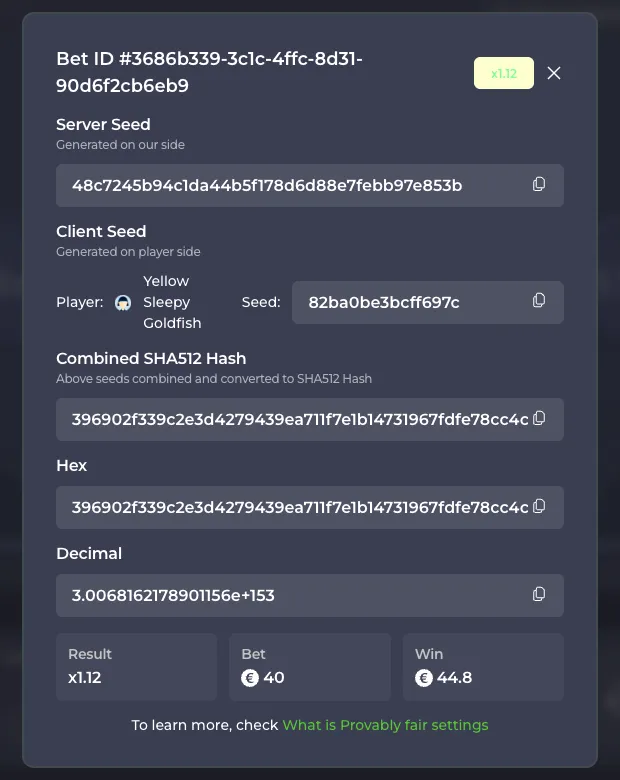This screenshot has width=620, height=780.
Task: Click the euro icon beside Bet 40
Action: pyautogui.click(x=250, y=678)
